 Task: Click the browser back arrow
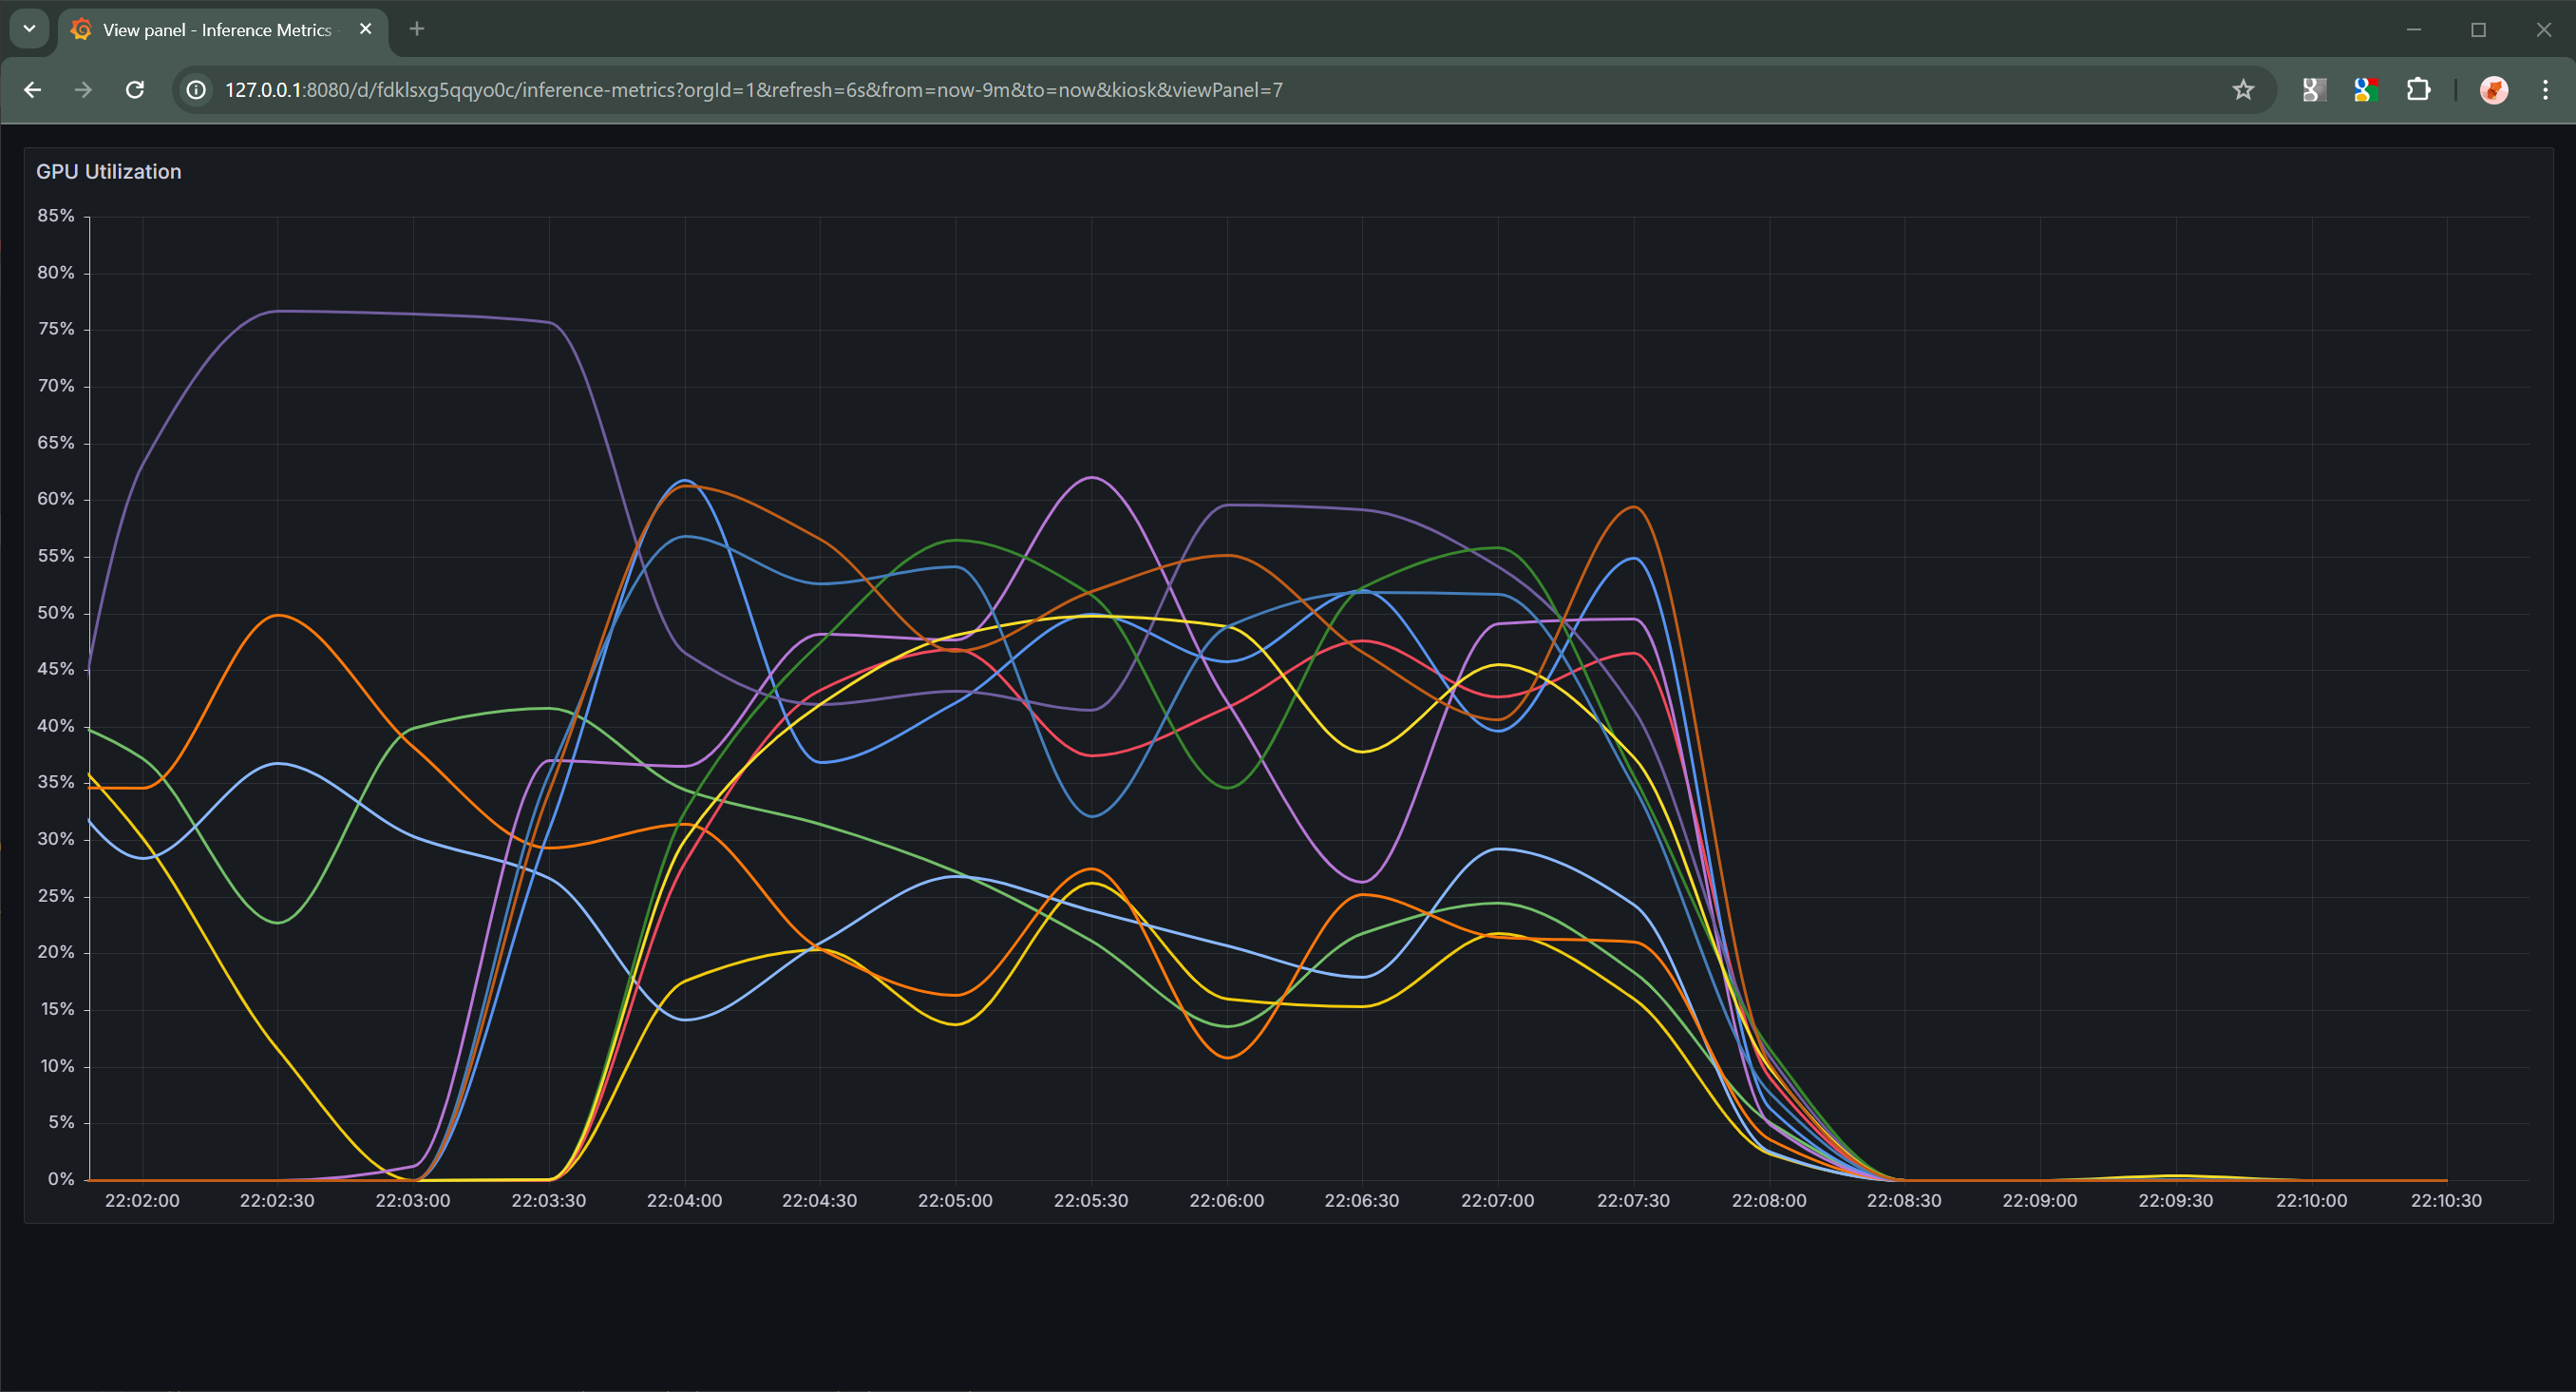point(33,89)
